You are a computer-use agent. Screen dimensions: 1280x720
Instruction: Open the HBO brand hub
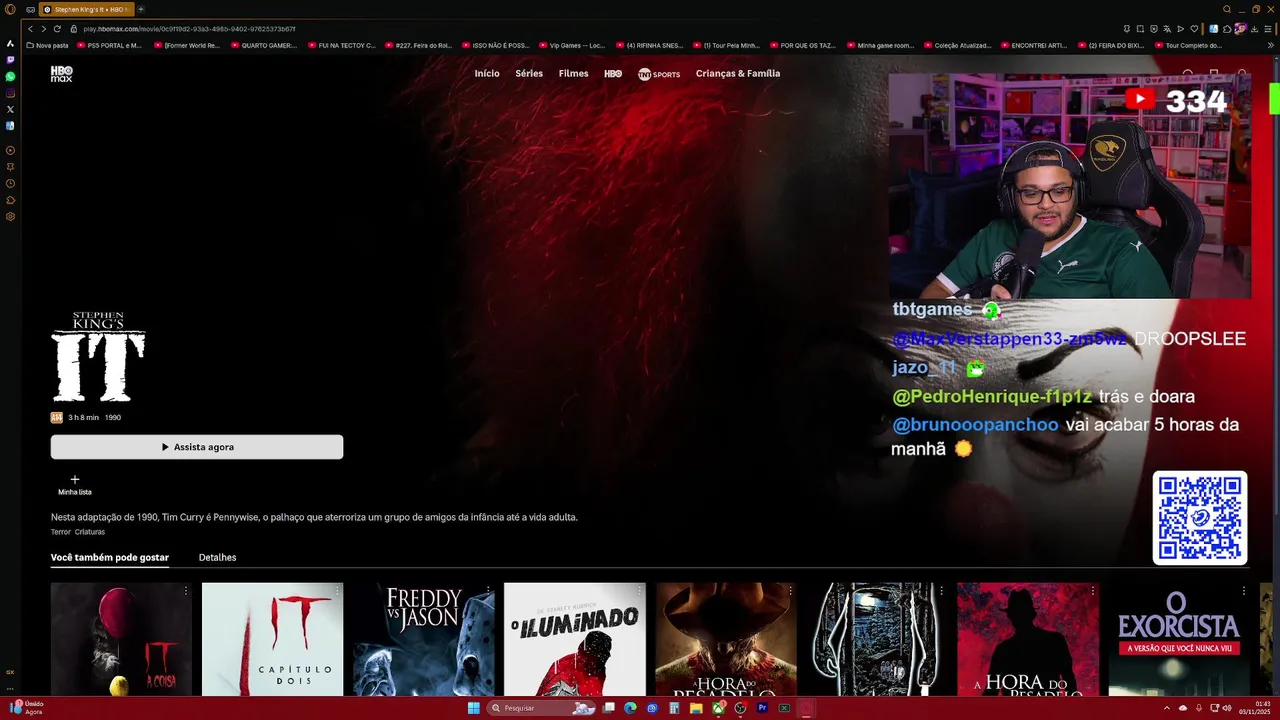pos(613,74)
